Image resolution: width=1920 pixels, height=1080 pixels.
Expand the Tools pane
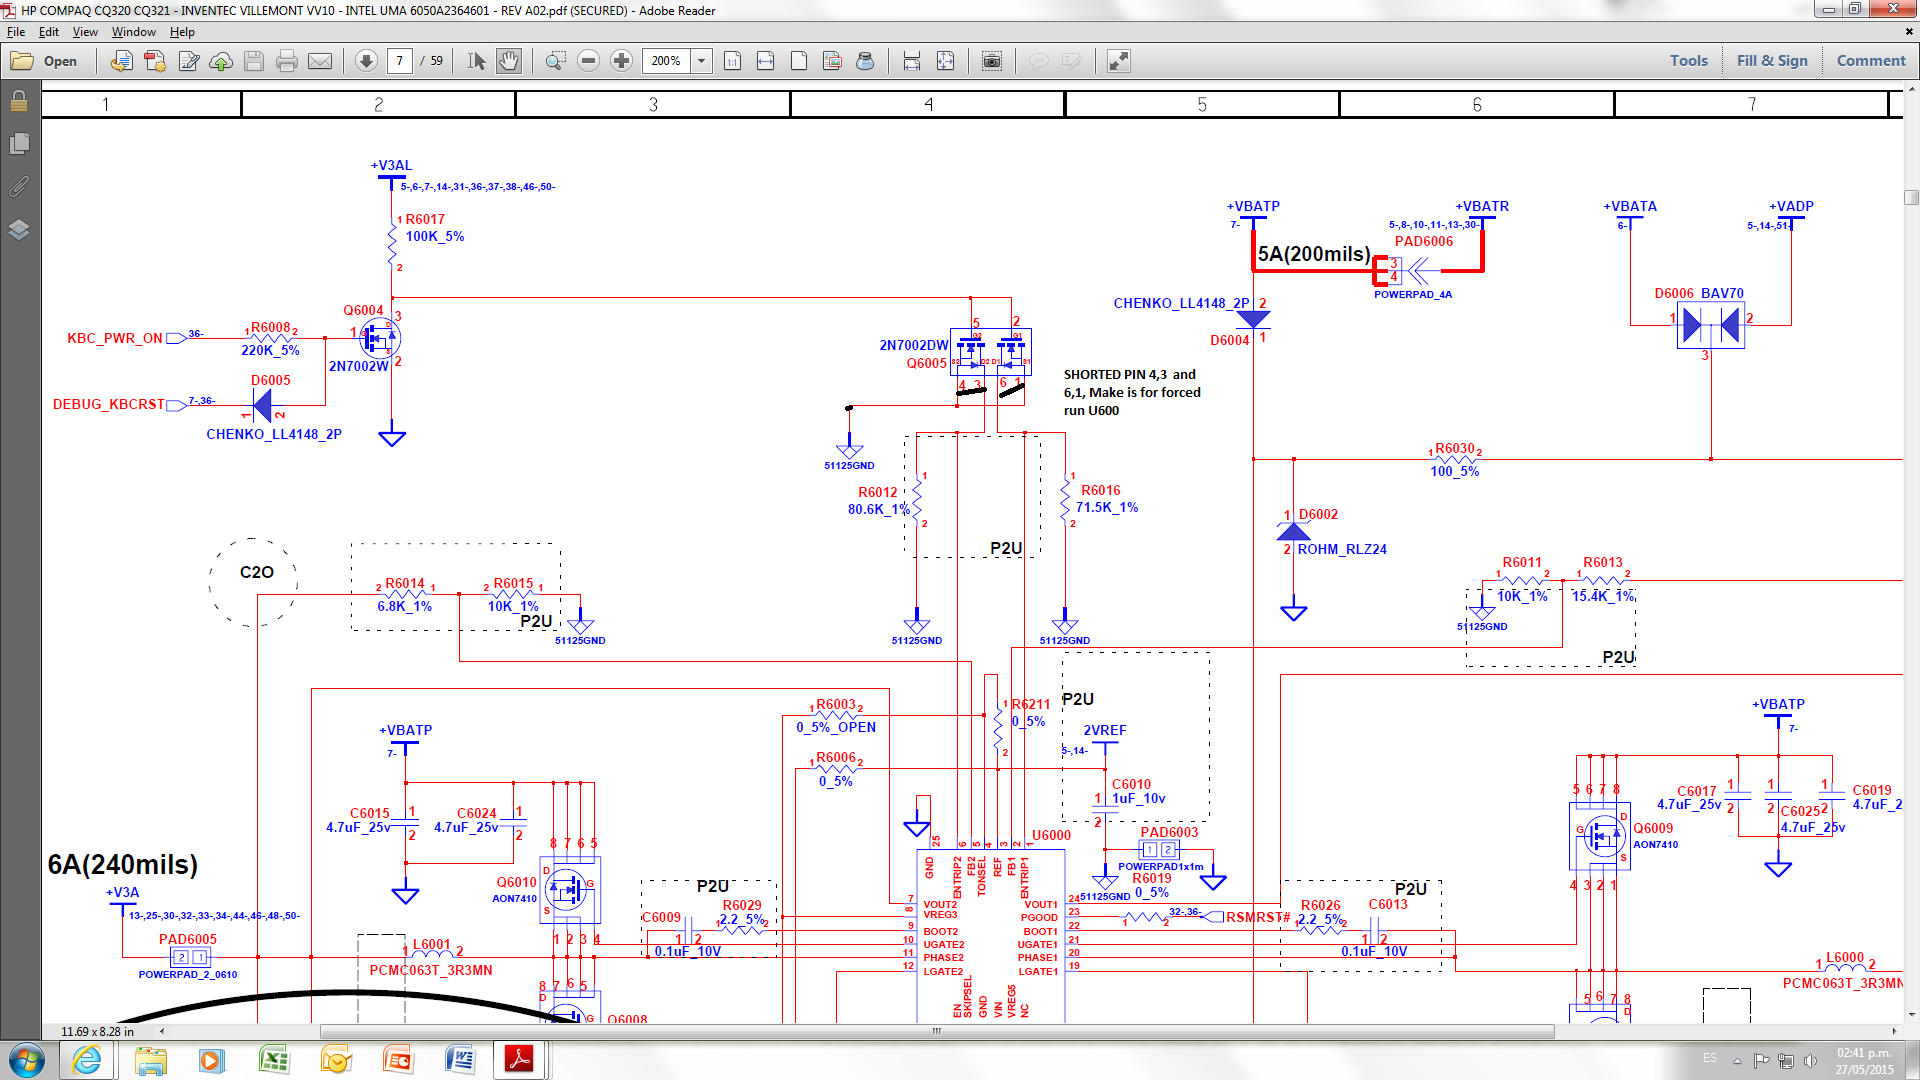pos(1688,61)
